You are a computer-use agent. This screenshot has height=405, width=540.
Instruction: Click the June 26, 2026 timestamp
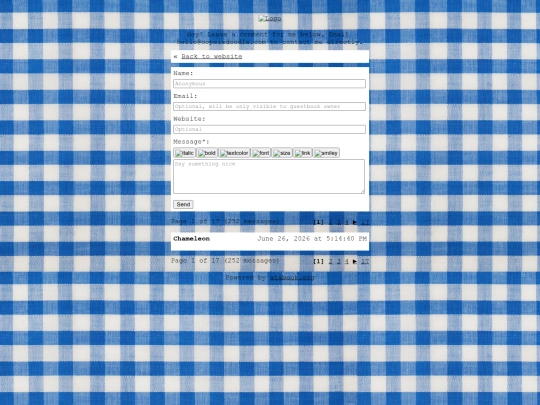[x=312, y=239]
